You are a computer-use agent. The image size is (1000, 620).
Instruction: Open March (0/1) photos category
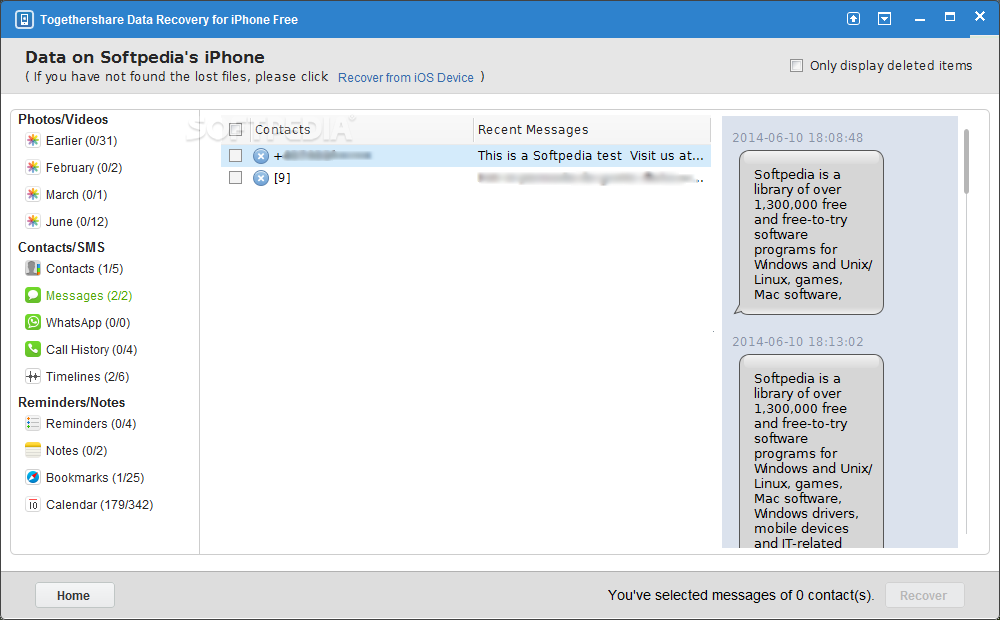pyautogui.click(x=76, y=194)
